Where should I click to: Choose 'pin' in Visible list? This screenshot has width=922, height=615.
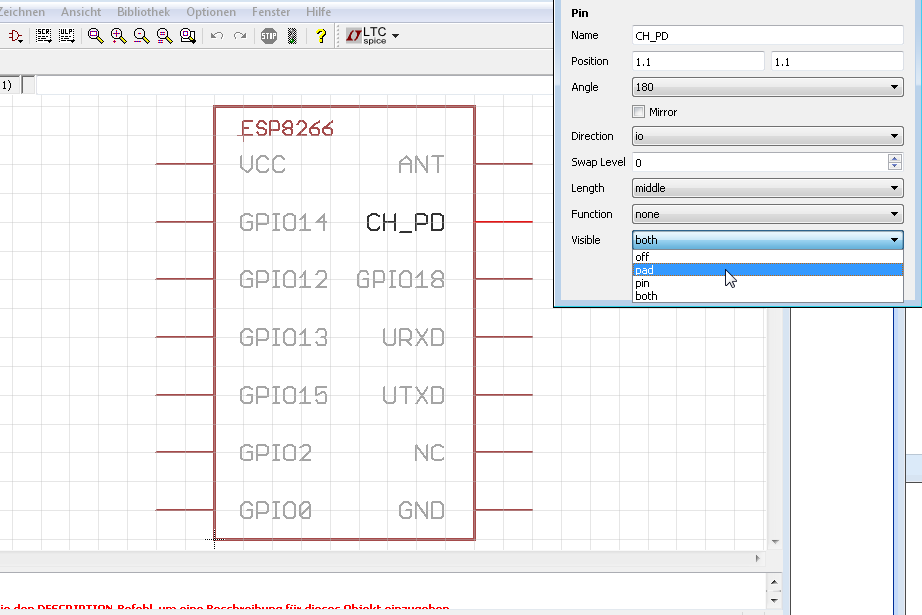[767, 283]
